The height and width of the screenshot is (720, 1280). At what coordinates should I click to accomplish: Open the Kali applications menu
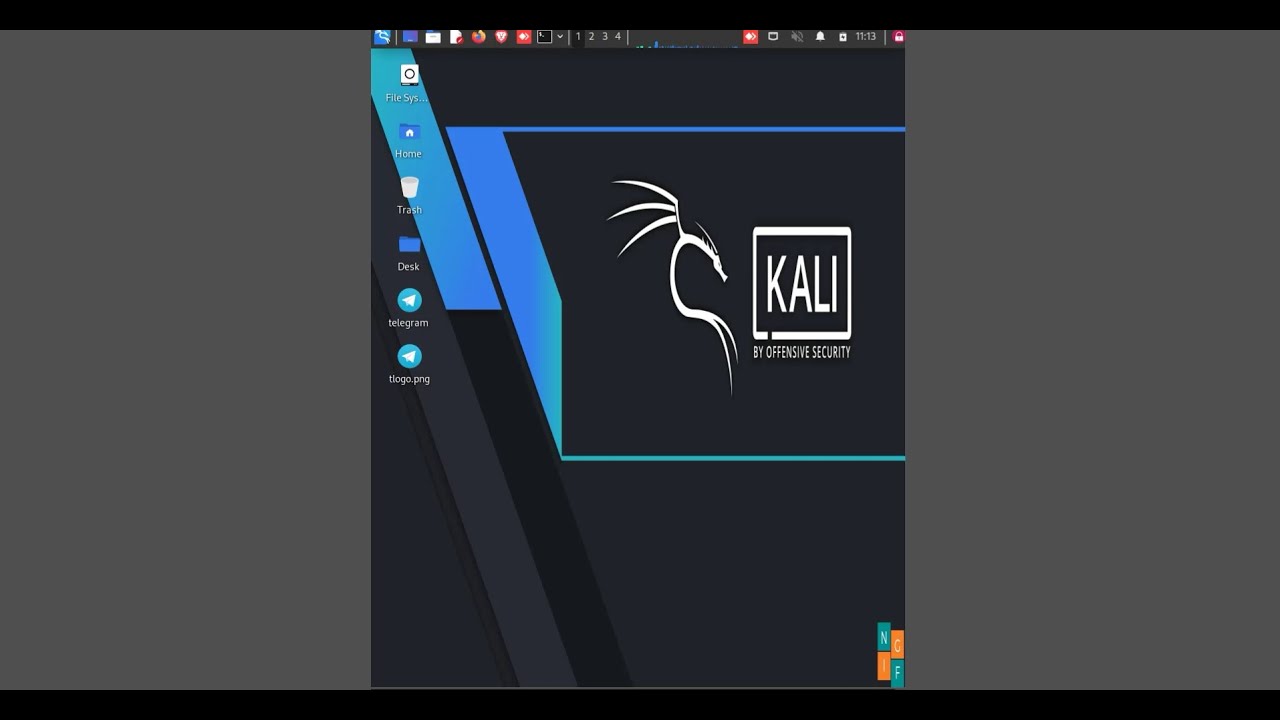pos(382,37)
